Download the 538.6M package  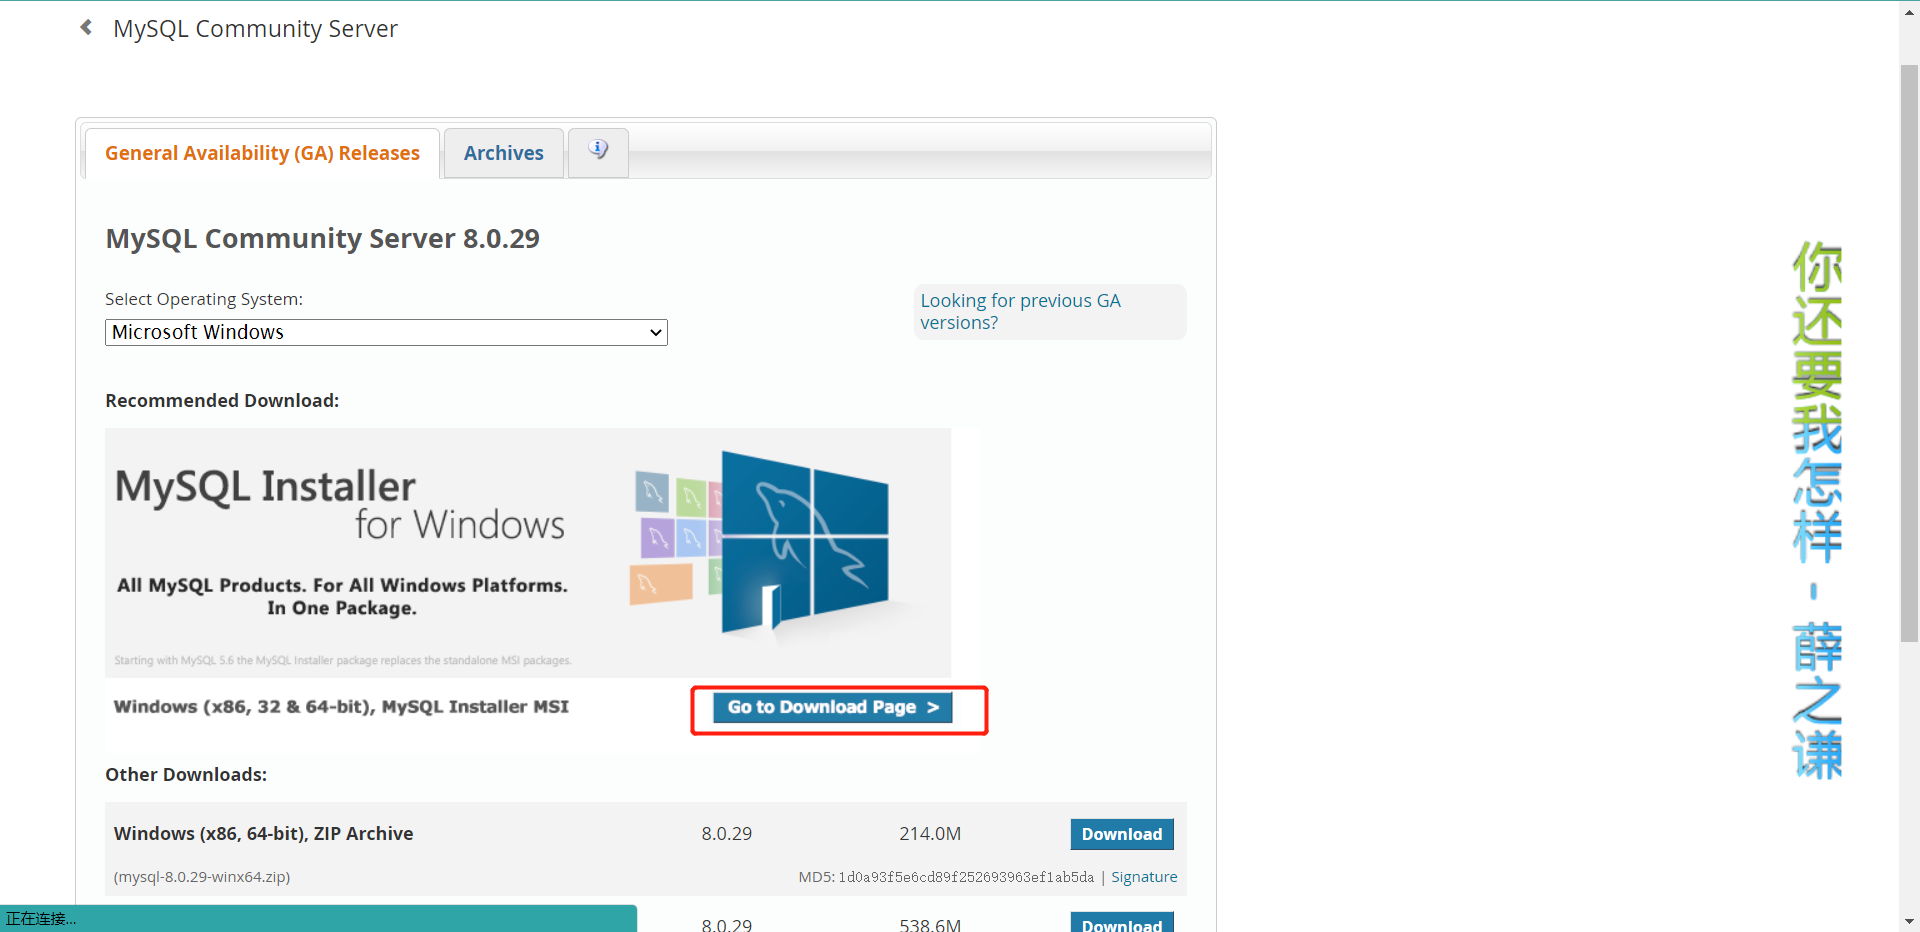(1122, 923)
